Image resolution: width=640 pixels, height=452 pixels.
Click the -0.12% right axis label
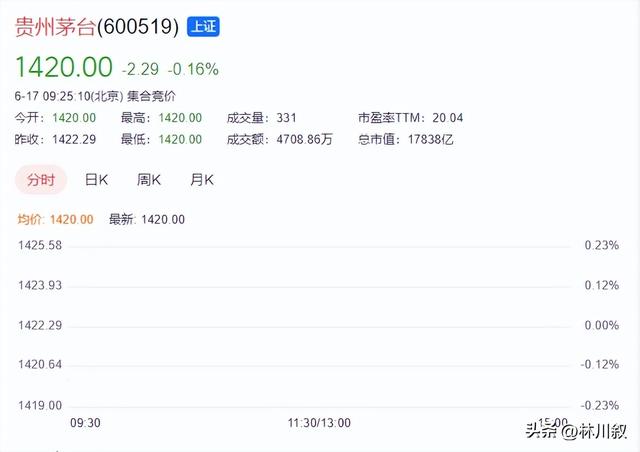[600, 364]
